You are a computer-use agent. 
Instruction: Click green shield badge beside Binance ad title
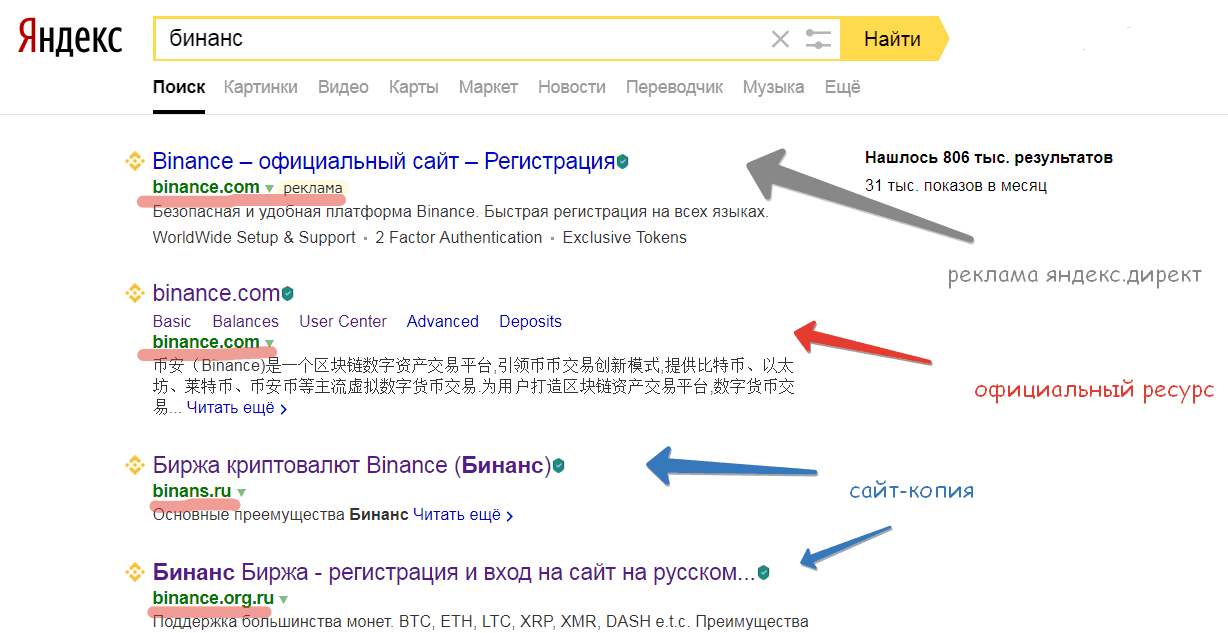[x=622, y=162]
